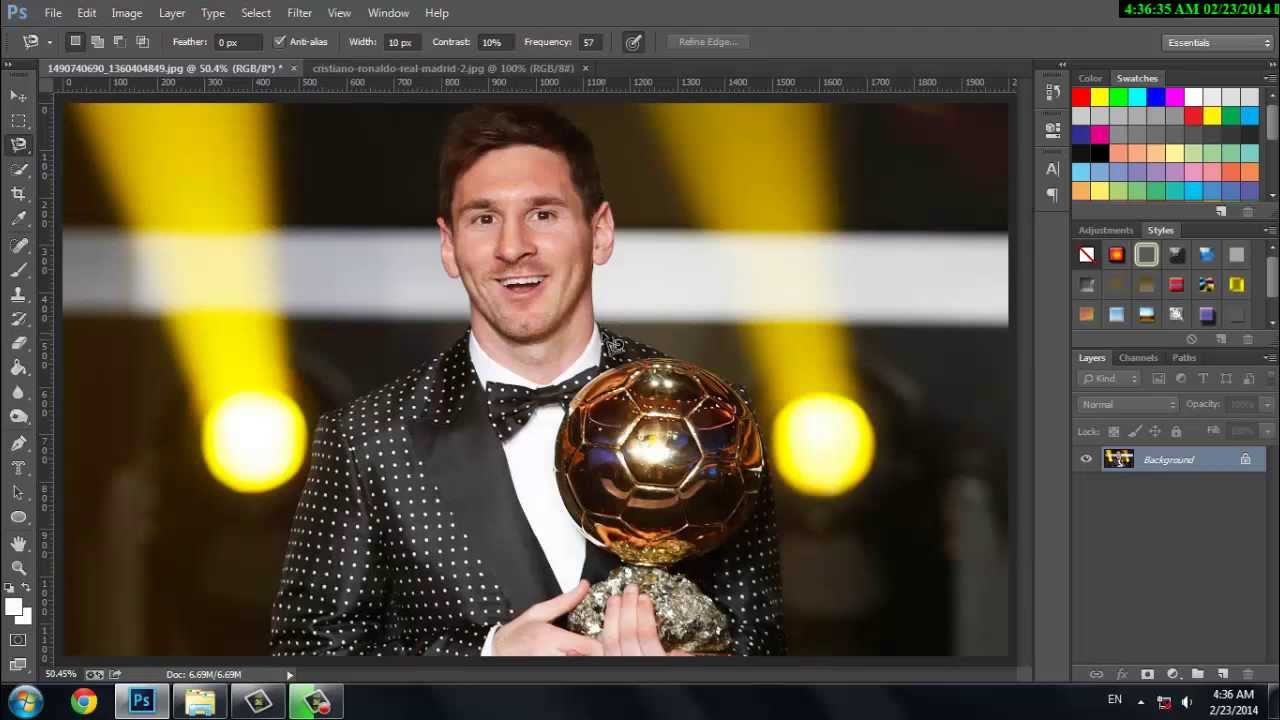Select the Paint Bucket tool
The height and width of the screenshot is (720, 1280).
coord(19,368)
